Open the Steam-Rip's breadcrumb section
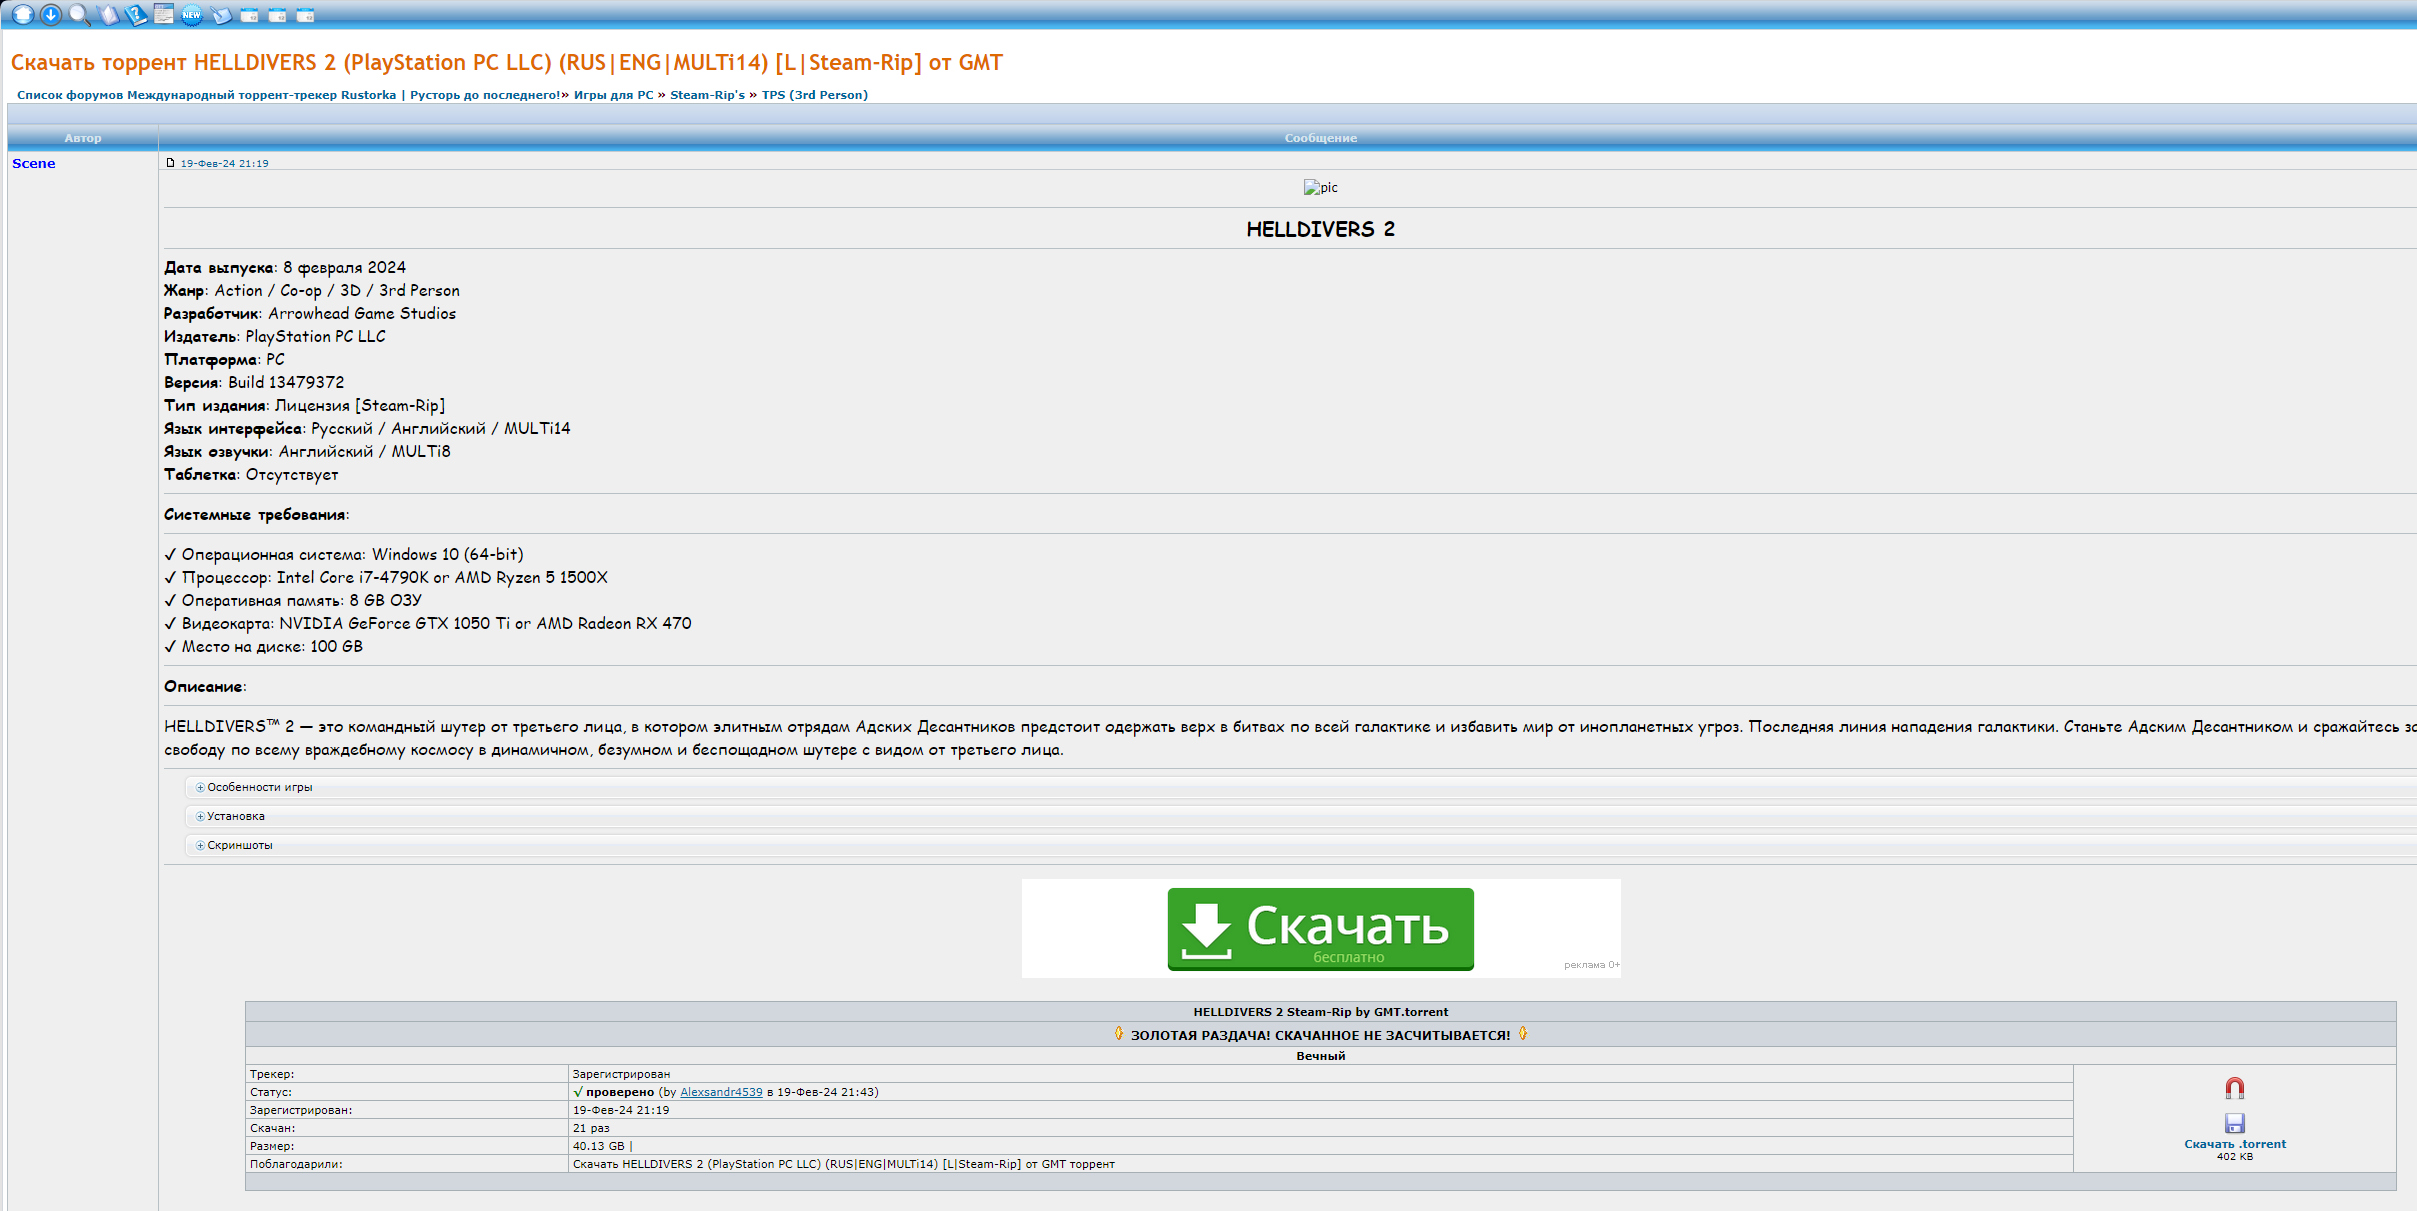This screenshot has width=2417, height=1211. pos(707,95)
